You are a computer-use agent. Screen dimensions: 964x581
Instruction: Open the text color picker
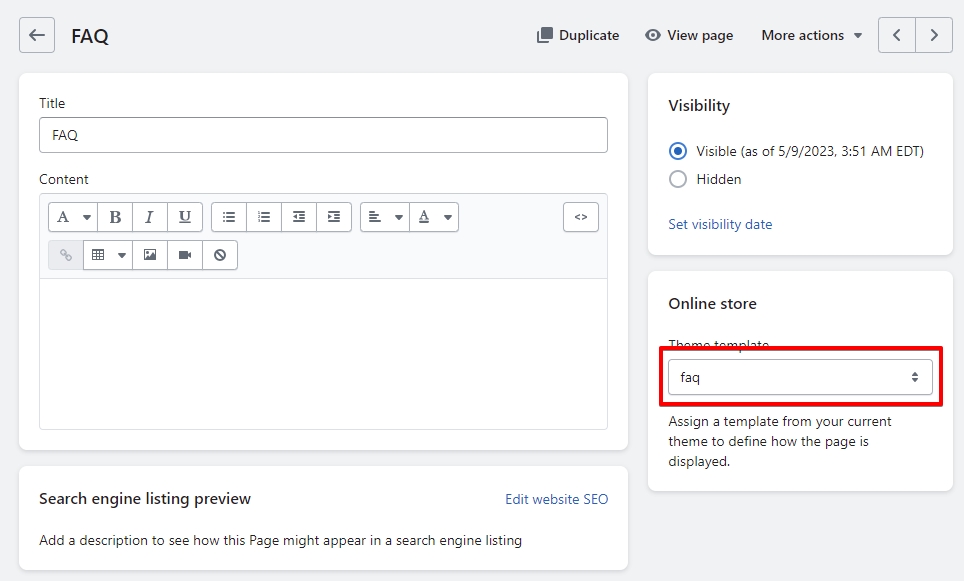pyautogui.click(x=434, y=217)
